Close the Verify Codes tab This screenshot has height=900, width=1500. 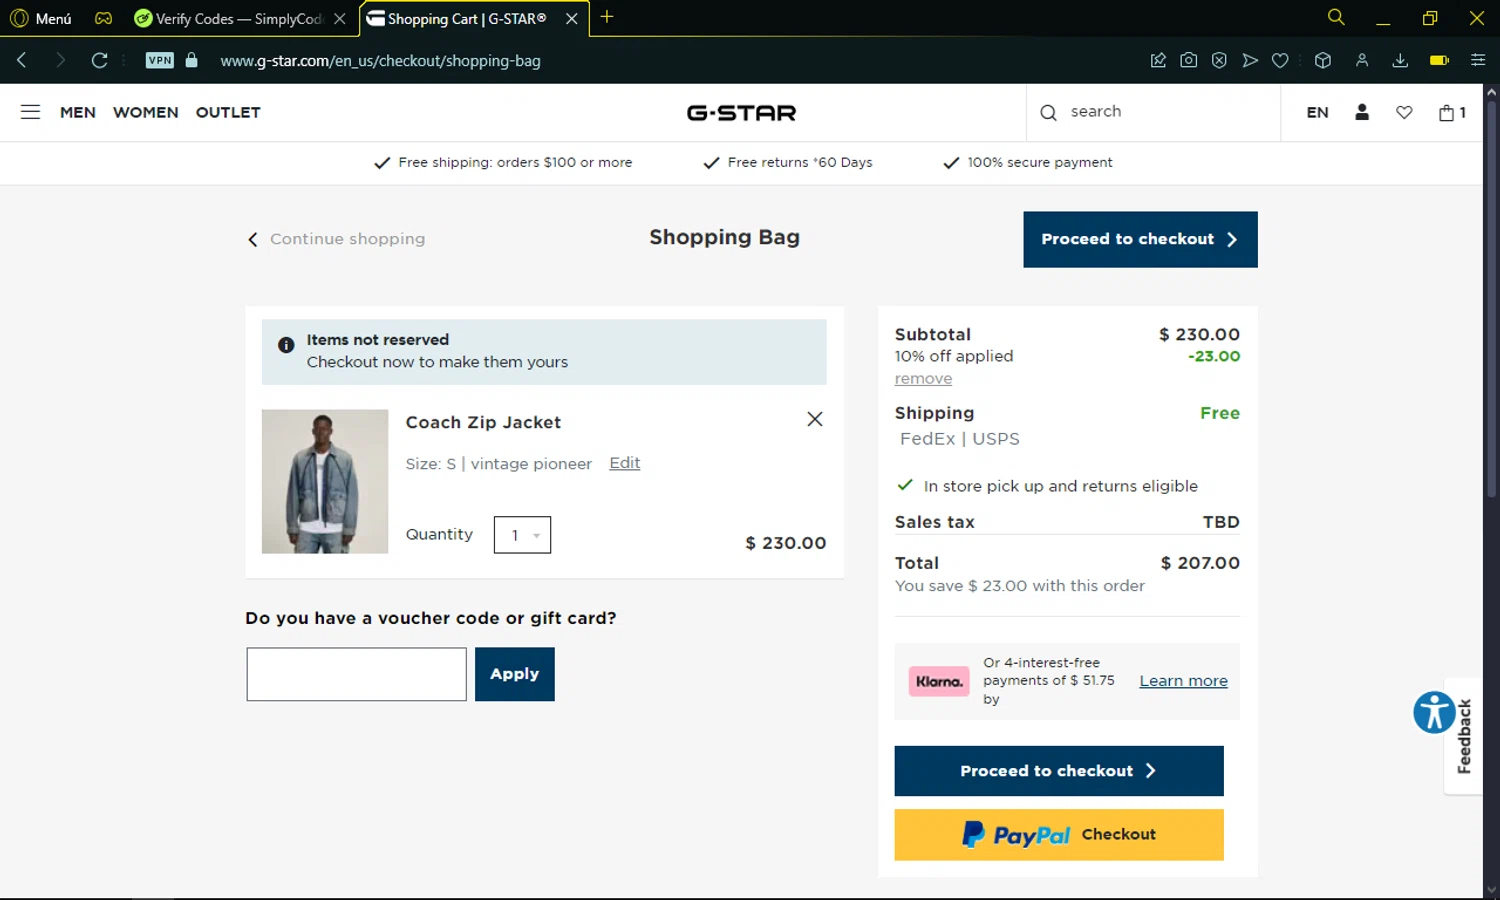pos(340,19)
